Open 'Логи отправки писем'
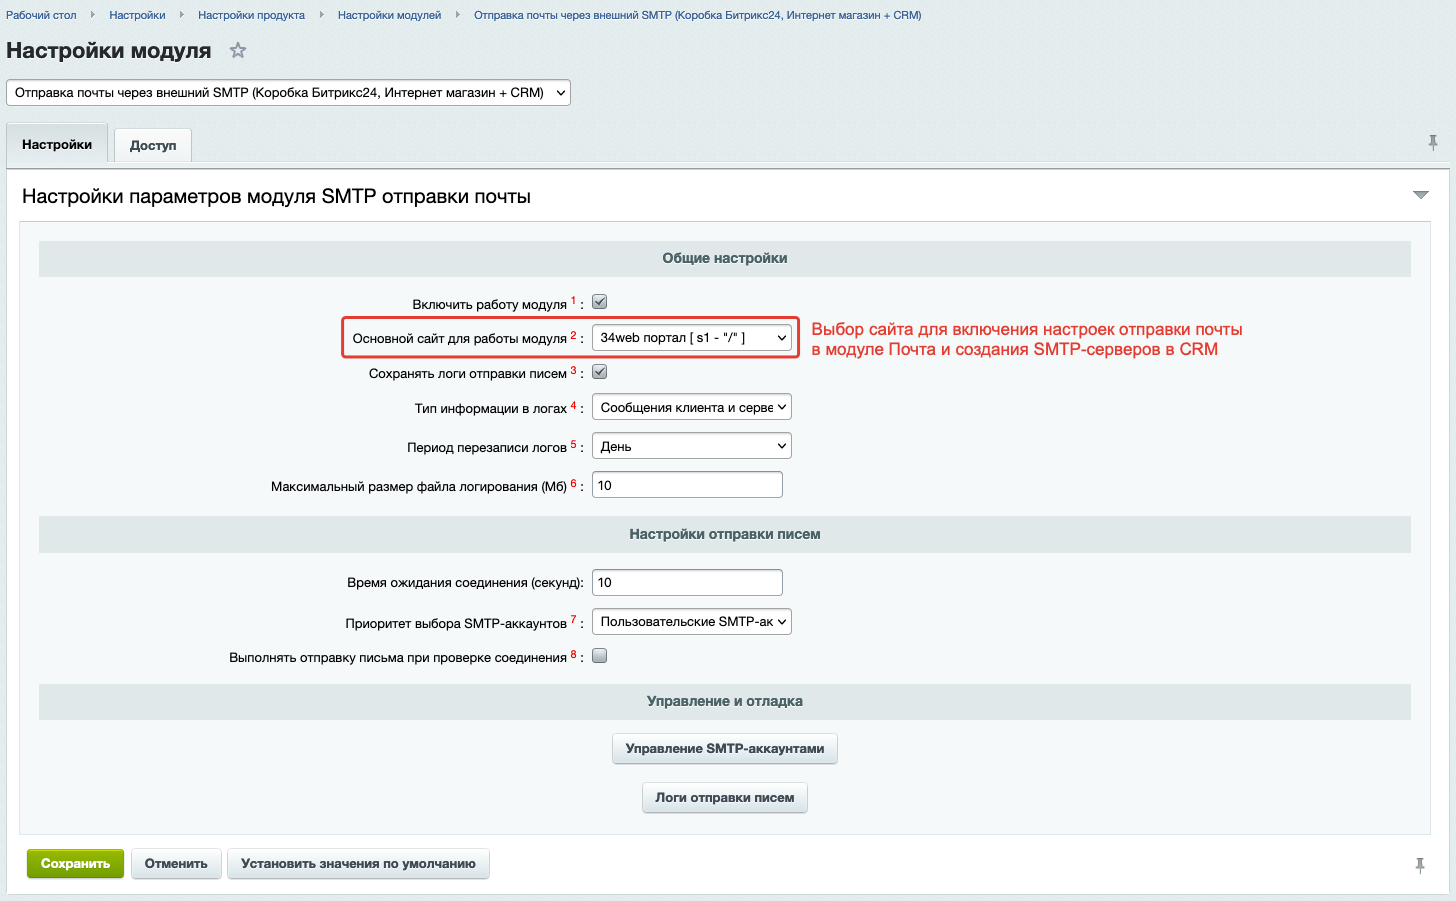The width and height of the screenshot is (1456, 901). click(x=725, y=798)
